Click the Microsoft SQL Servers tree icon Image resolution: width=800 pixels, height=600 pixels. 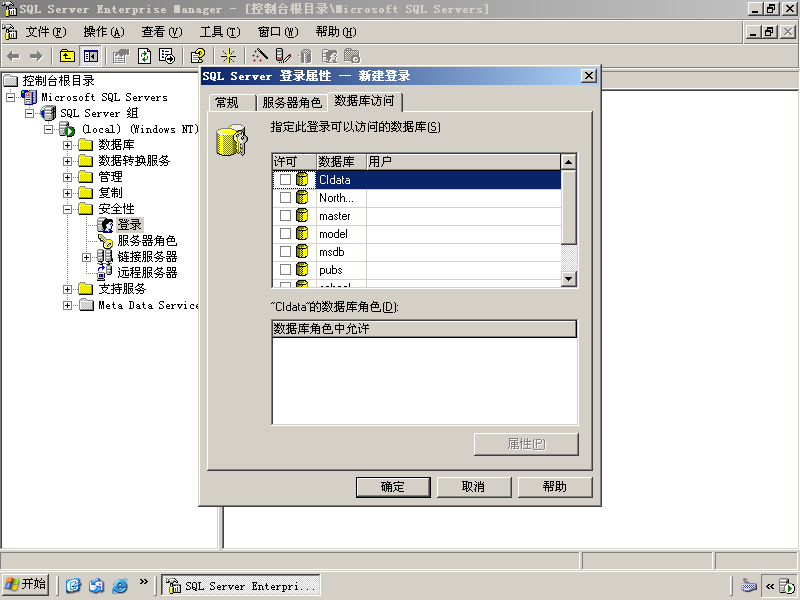[29, 97]
